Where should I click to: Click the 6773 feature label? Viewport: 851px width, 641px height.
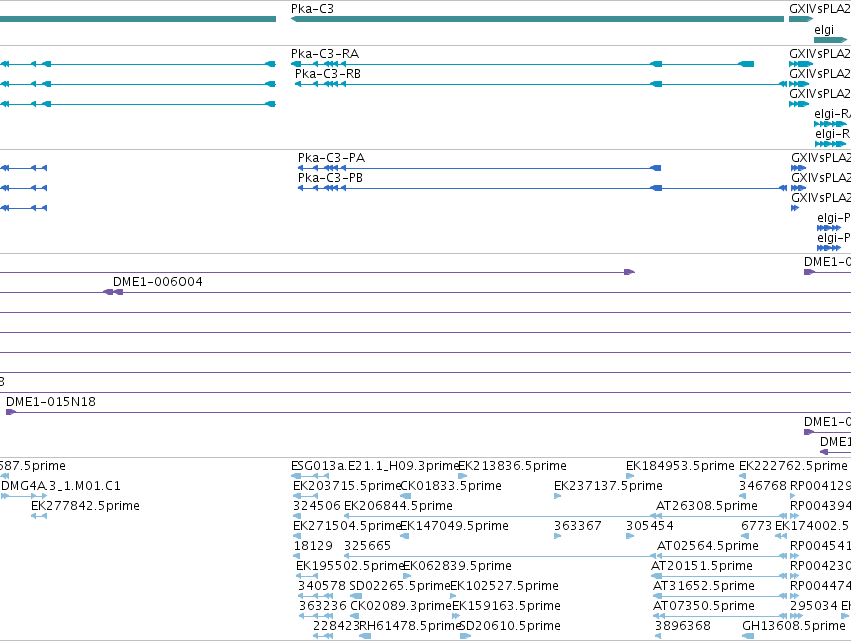pyautogui.click(x=756, y=526)
